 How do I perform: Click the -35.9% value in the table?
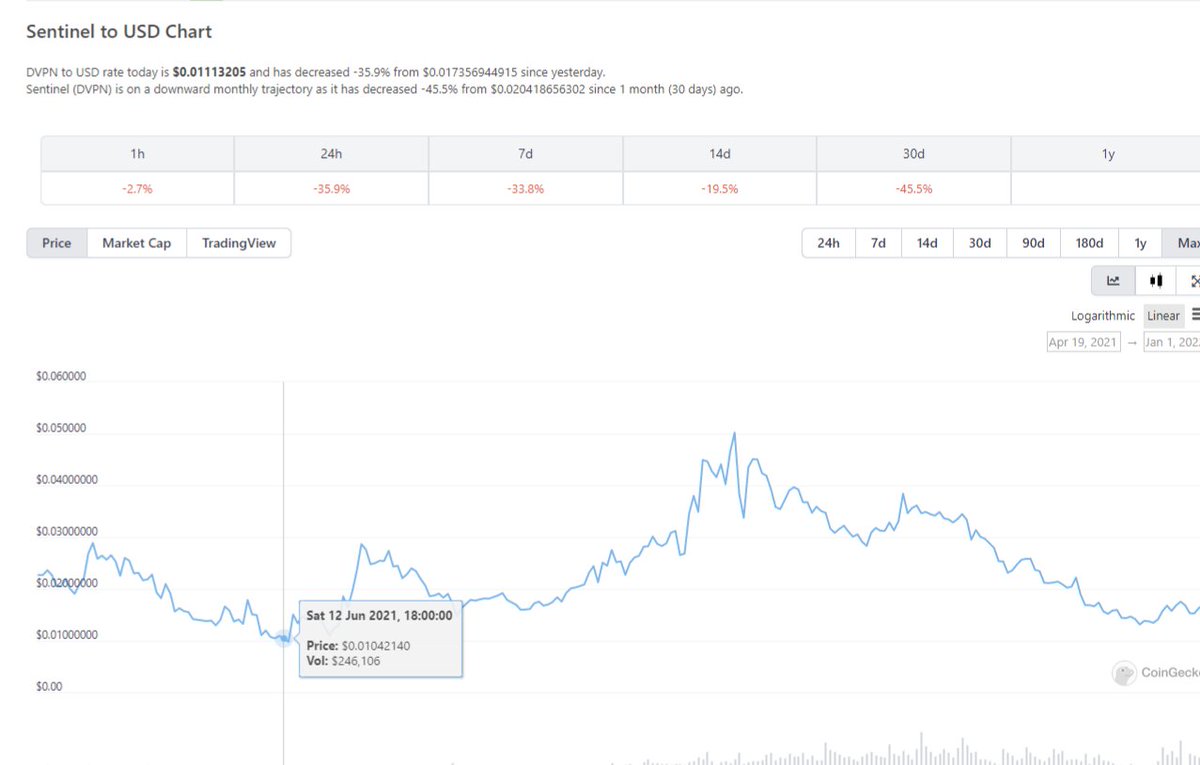point(331,188)
